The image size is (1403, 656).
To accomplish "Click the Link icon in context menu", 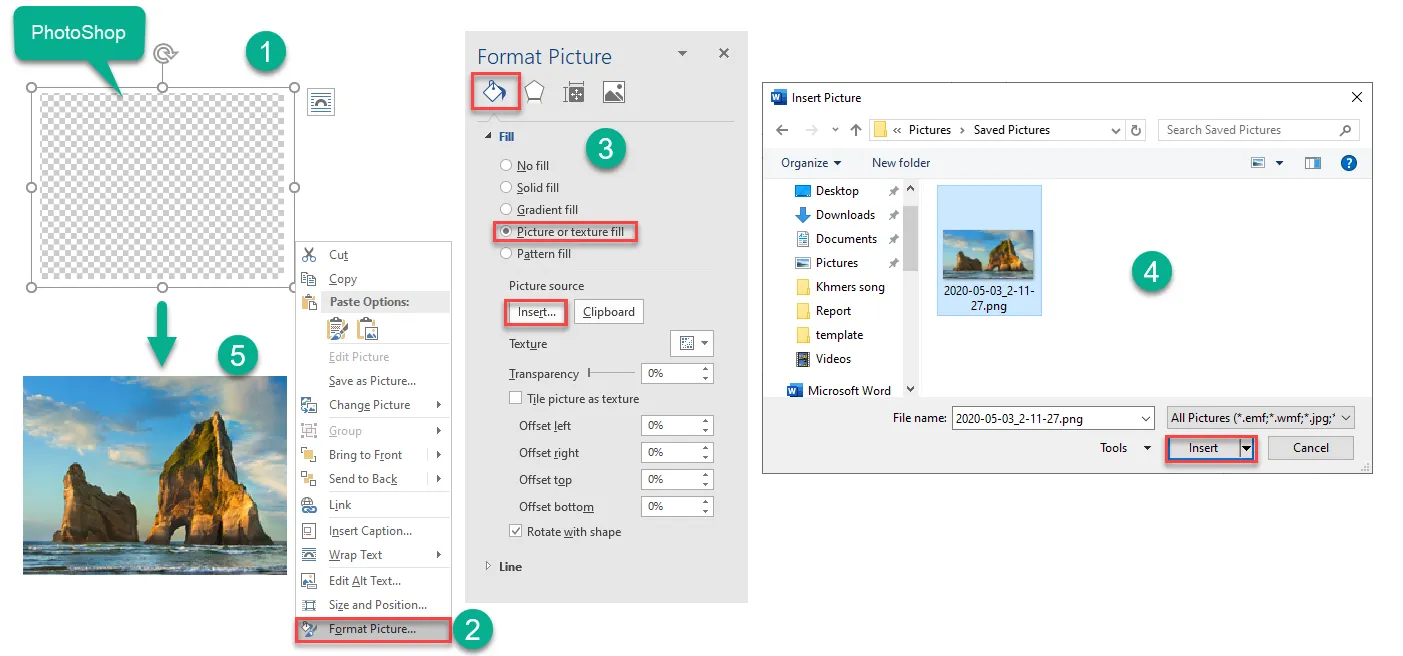I will [309, 505].
